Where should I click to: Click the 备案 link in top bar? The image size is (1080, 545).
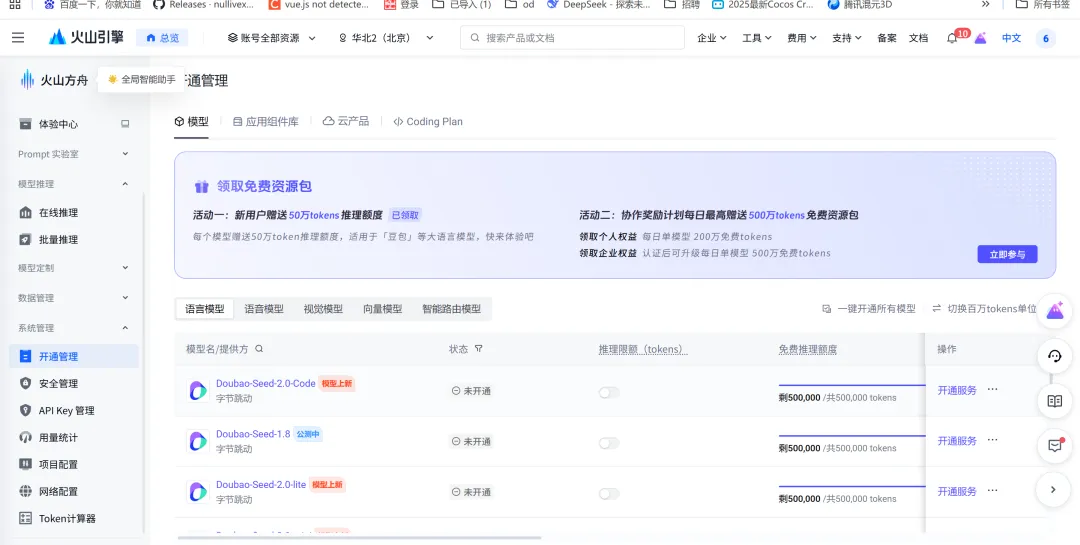click(x=886, y=38)
